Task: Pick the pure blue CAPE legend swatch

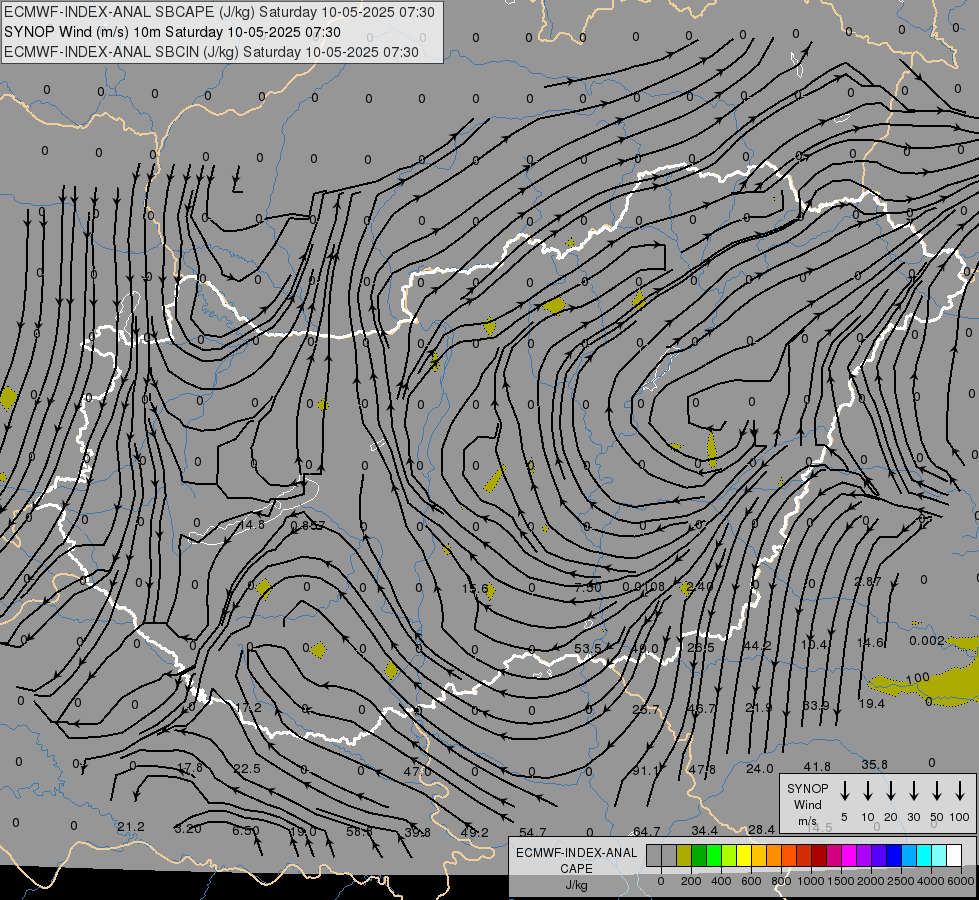Action: [893, 855]
